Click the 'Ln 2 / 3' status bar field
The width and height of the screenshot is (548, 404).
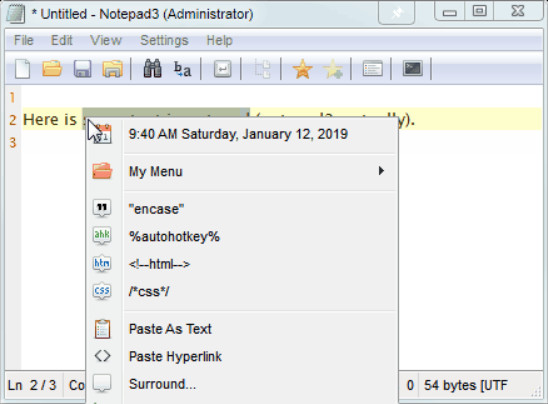point(32,385)
